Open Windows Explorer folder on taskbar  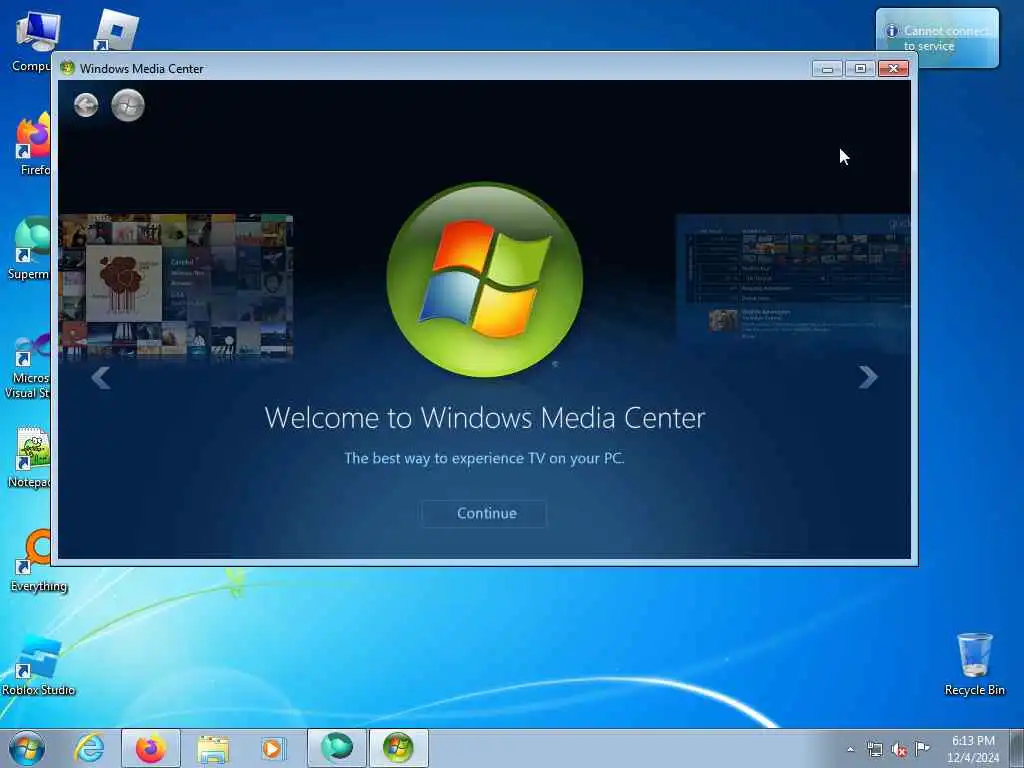pyautogui.click(x=213, y=749)
